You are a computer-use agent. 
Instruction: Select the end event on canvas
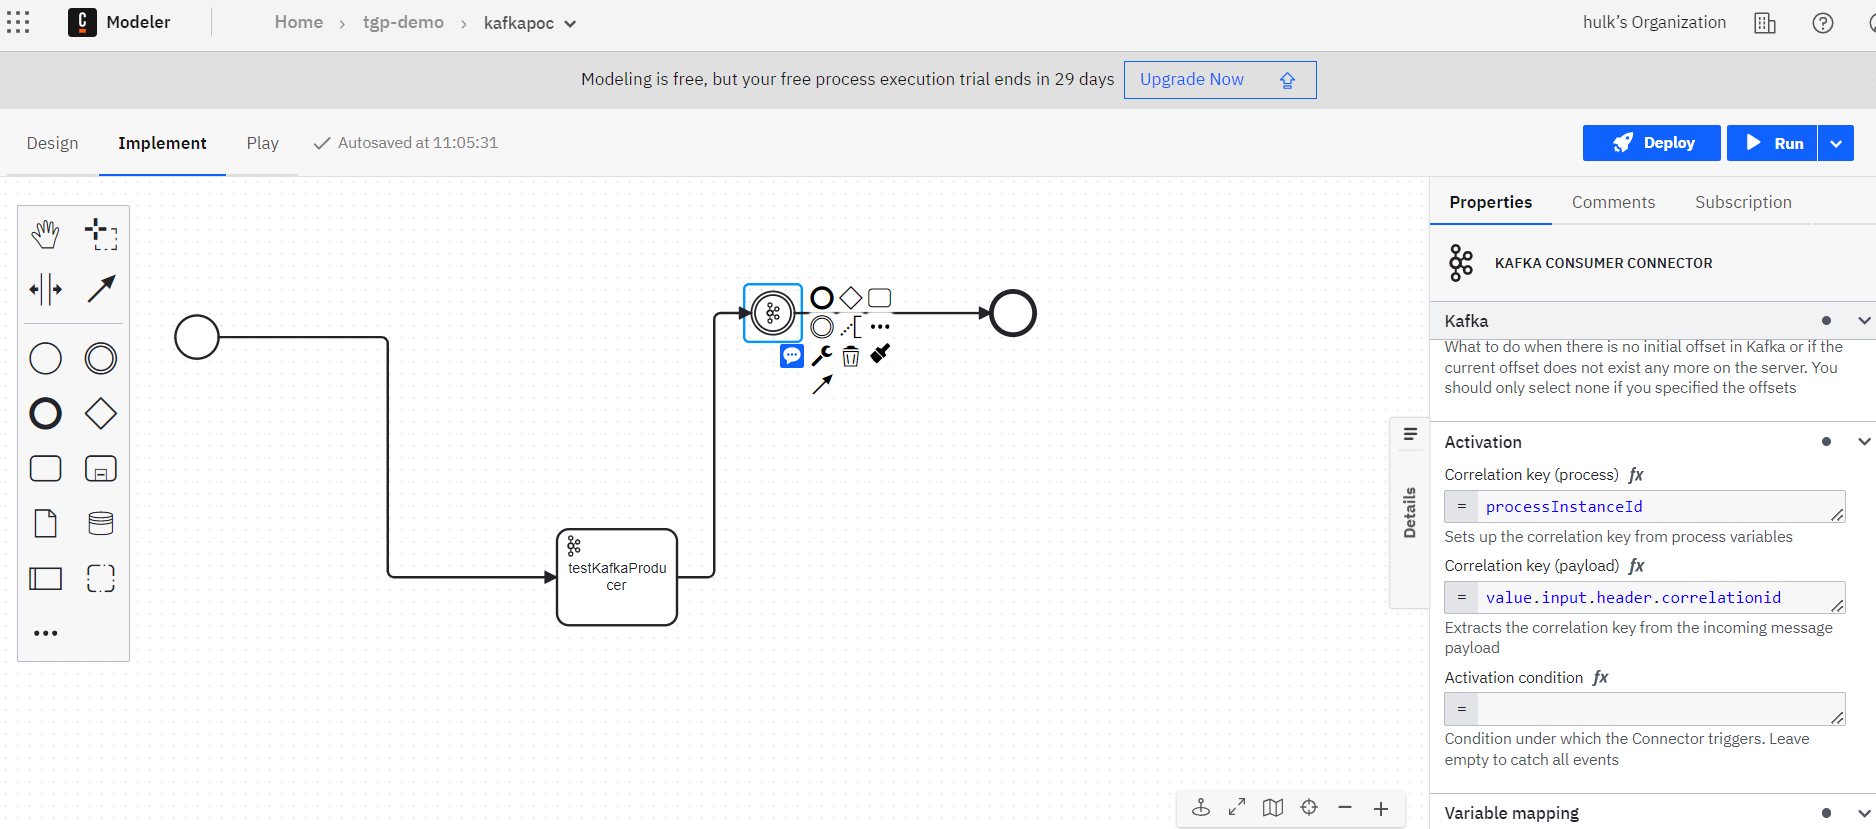pos(1013,313)
